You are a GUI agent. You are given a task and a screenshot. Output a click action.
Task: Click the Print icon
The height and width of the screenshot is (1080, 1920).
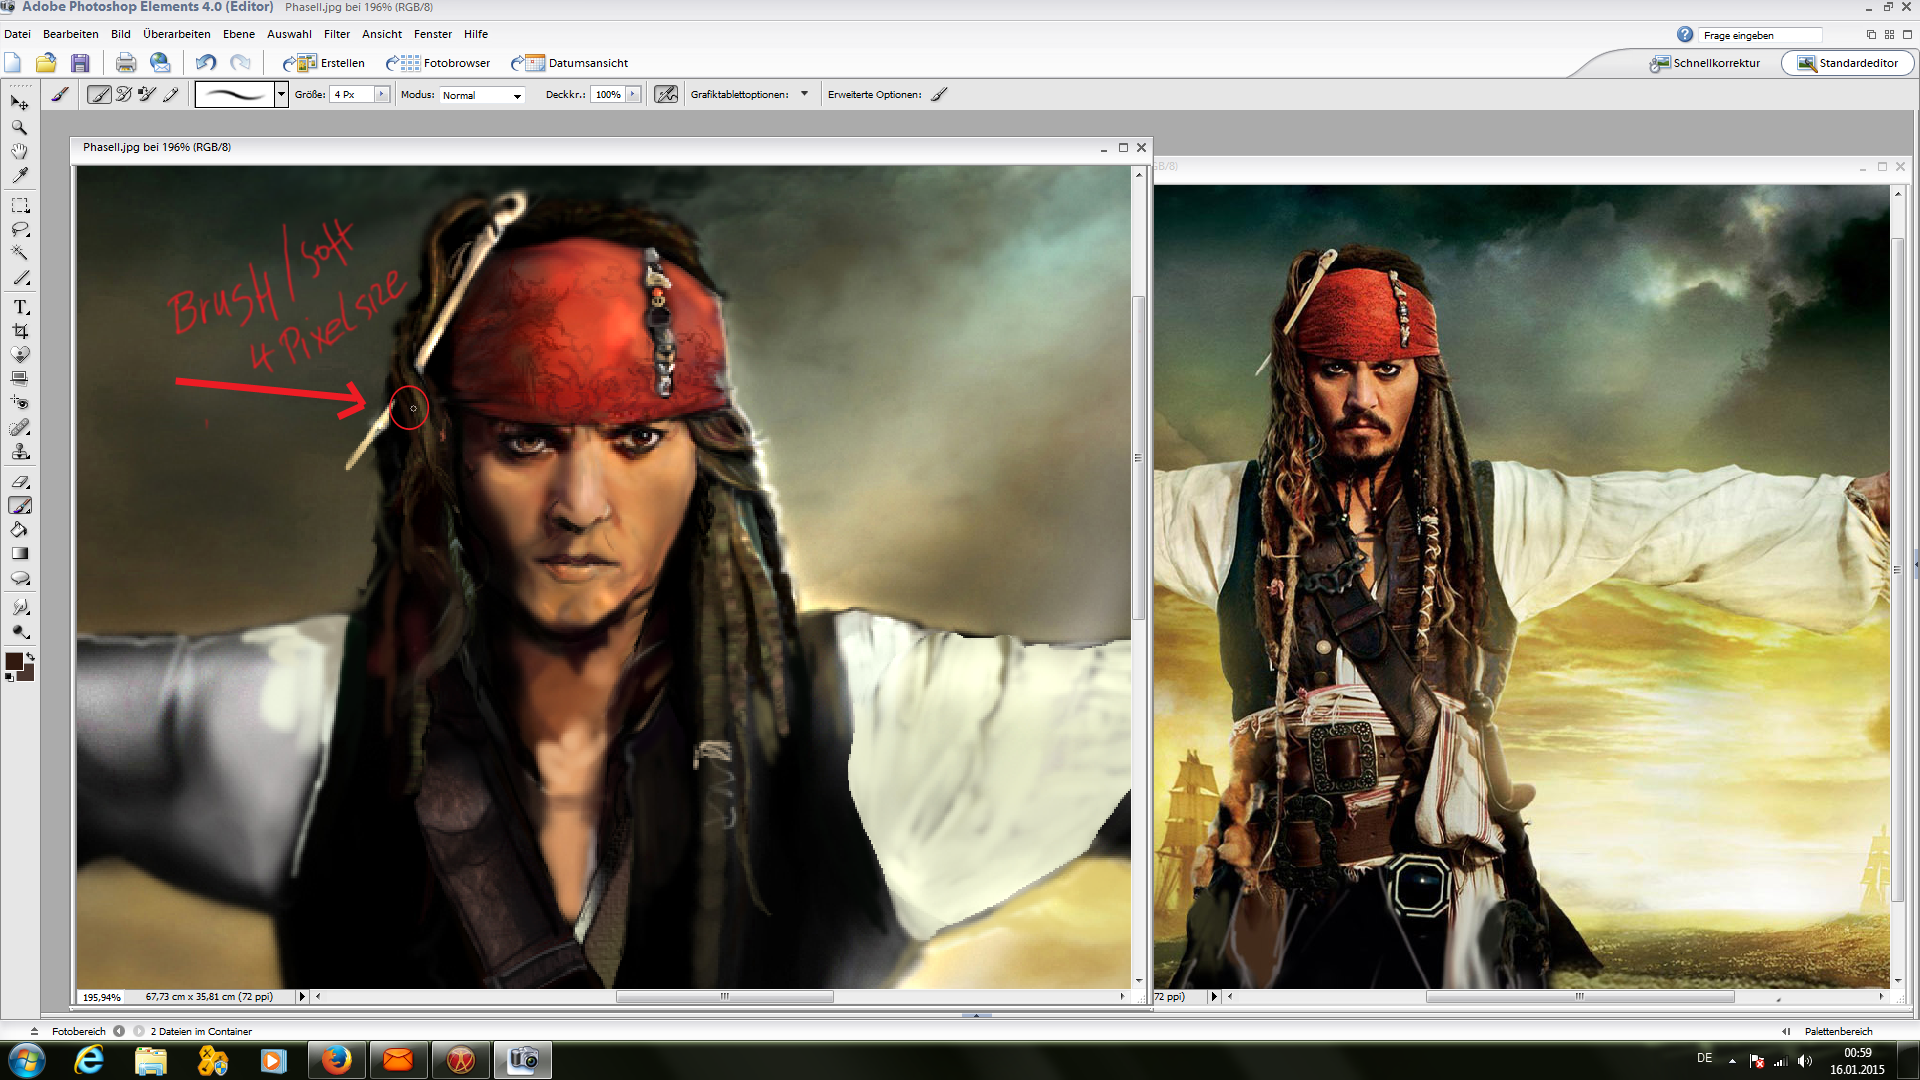[125, 63]
